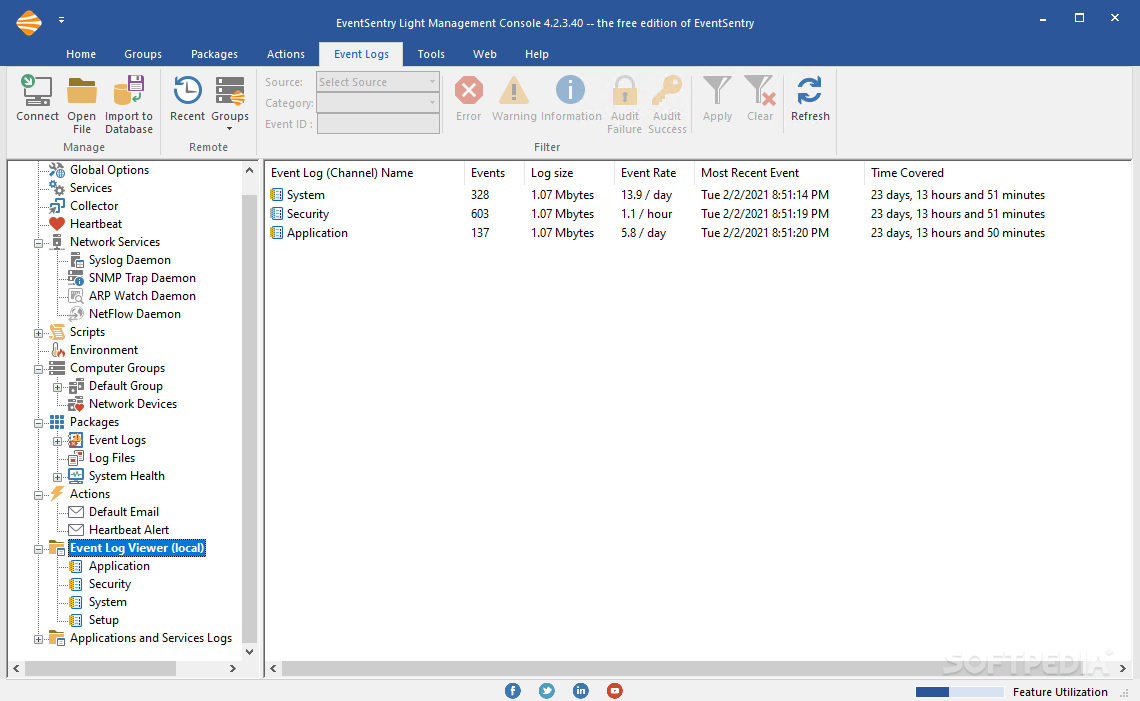Viewport: 1140px width, 701px height.
Task: Collapse the Actions tree node
Action: point(39,495)
